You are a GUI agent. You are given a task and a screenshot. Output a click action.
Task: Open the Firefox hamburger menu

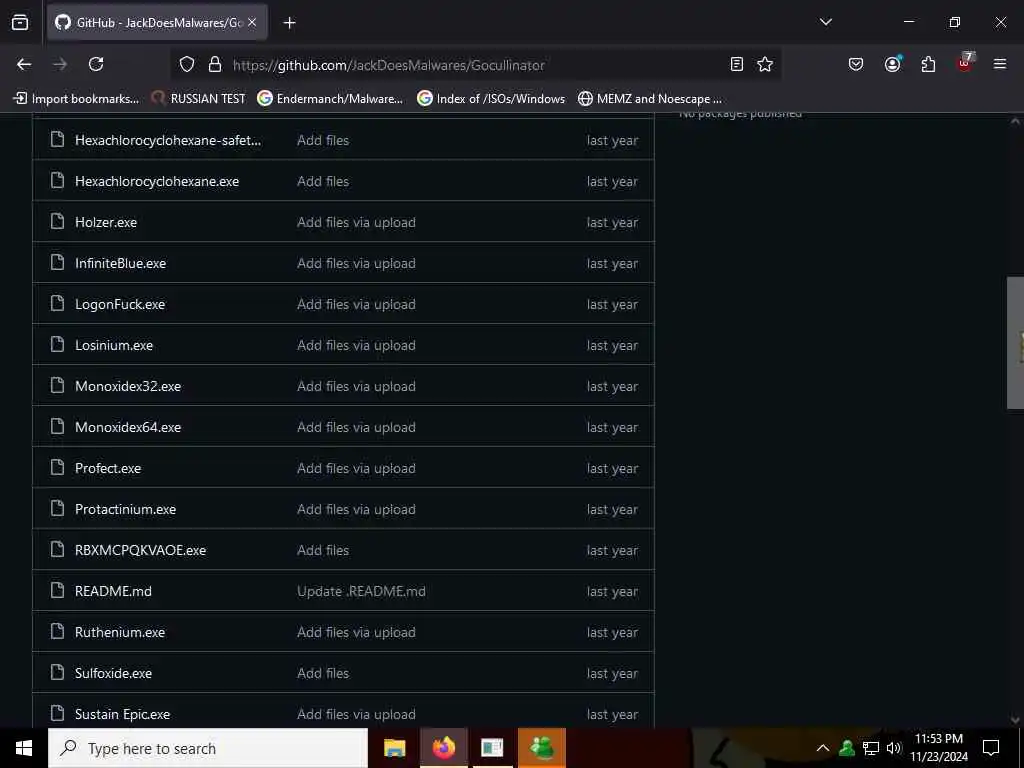[x=1000, y=64]
